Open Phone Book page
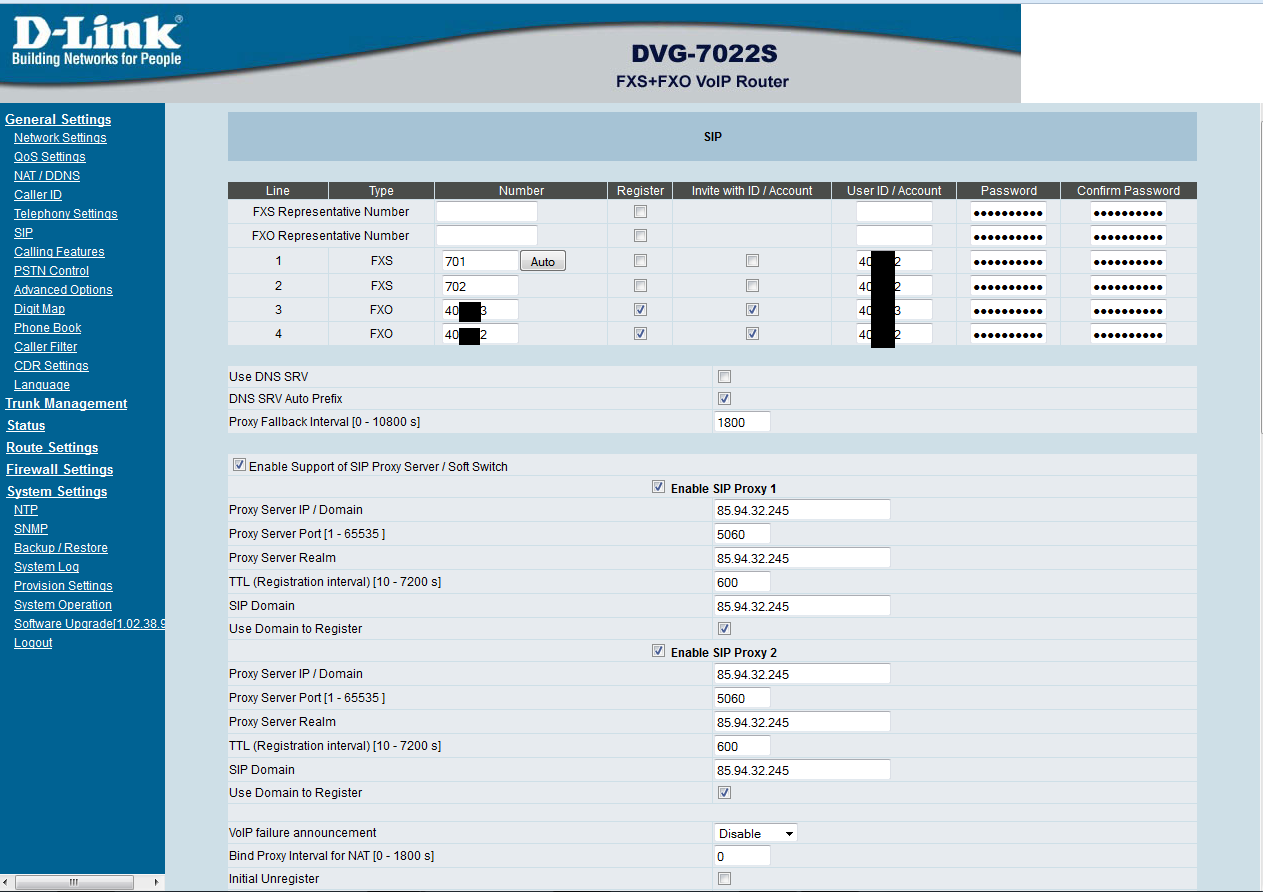 pos(47,328)
